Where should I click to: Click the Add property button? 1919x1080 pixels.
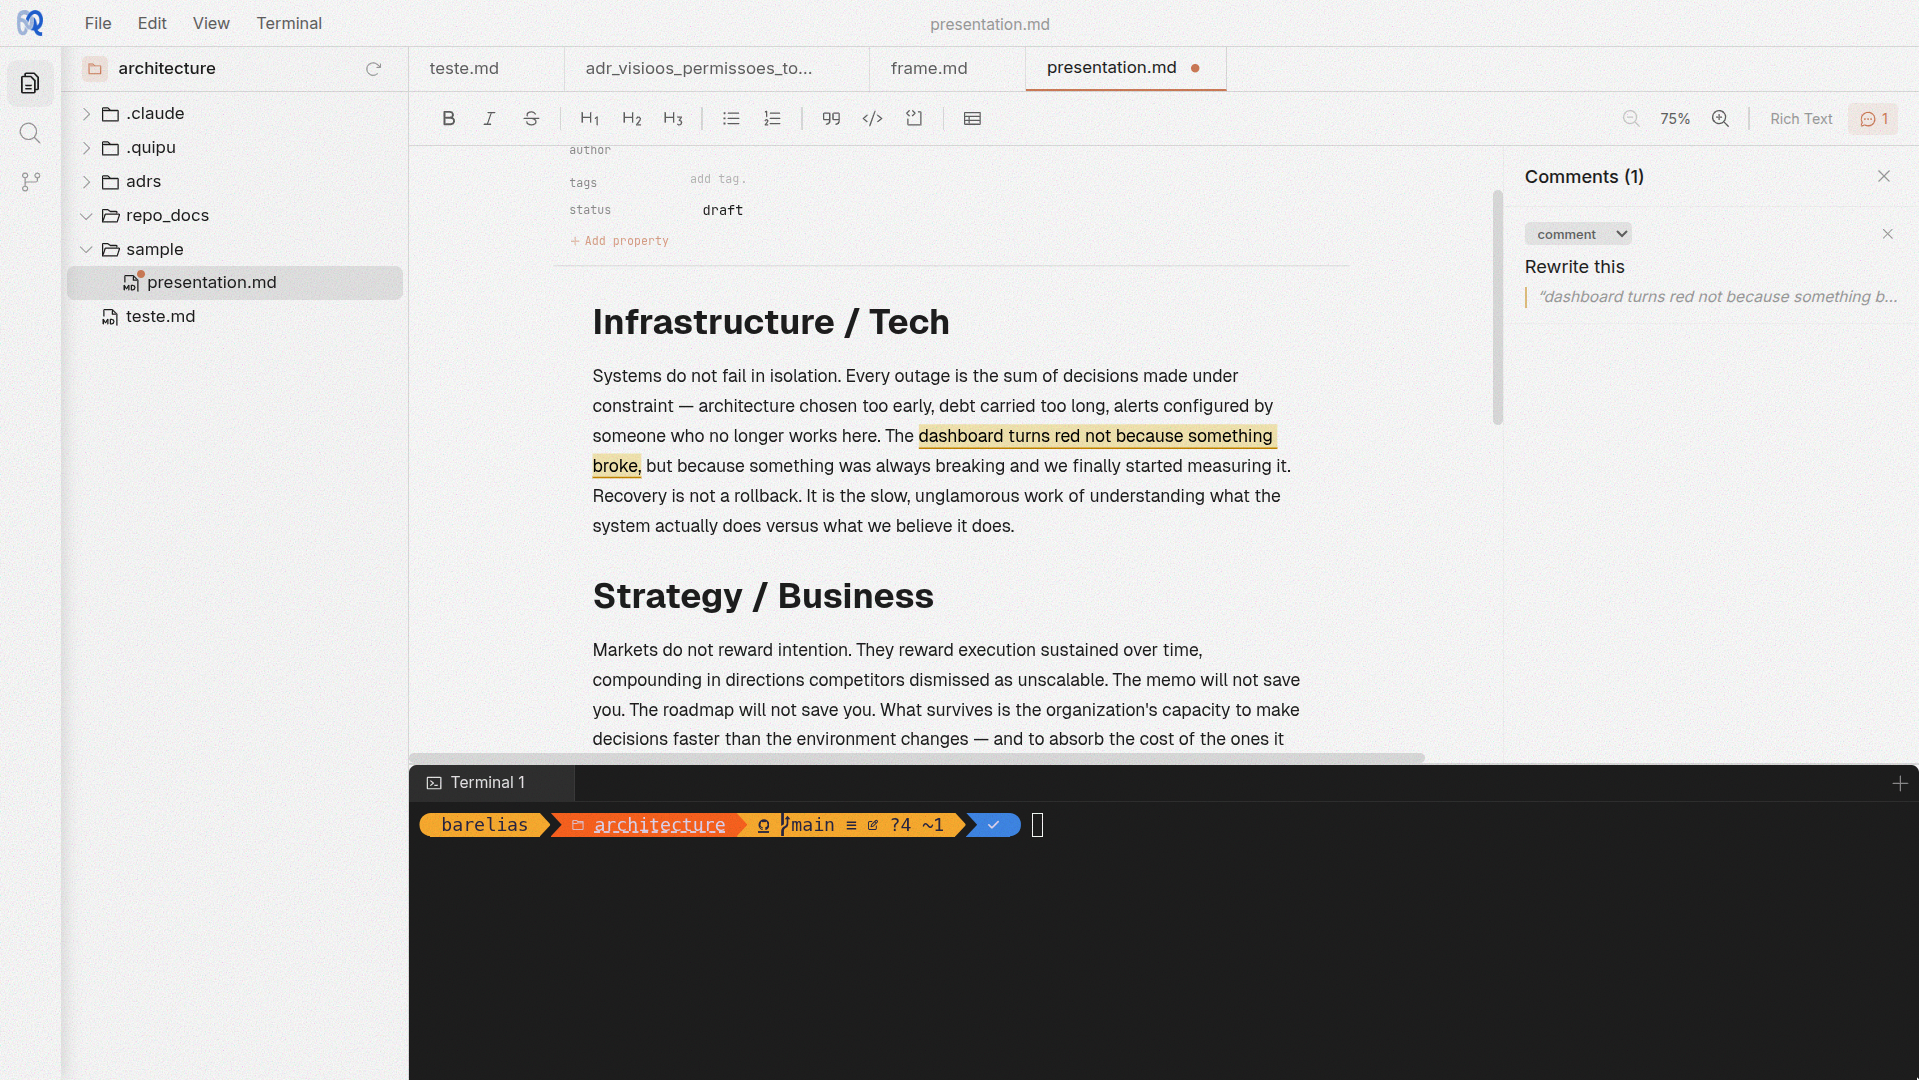pyautogui.click(x=620, y=240)
